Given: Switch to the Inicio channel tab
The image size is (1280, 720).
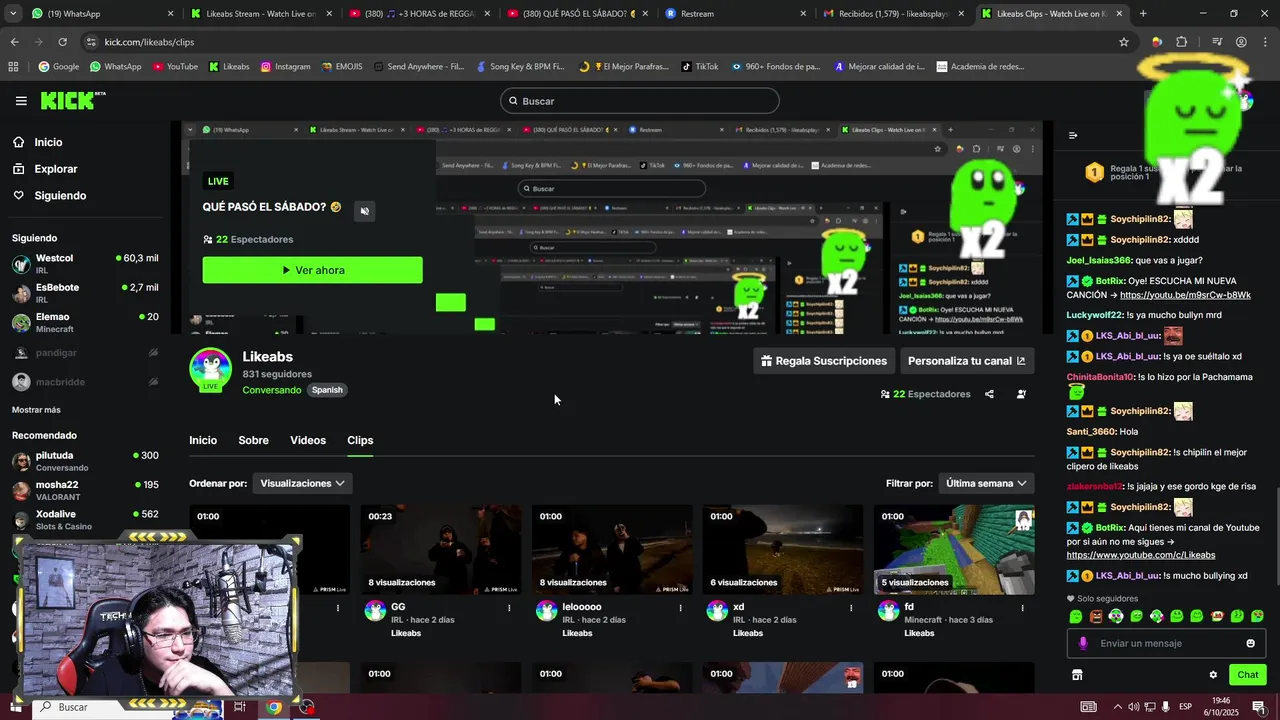Looking at the screenshot, I should pyautogui.click(x=203, y=440).
